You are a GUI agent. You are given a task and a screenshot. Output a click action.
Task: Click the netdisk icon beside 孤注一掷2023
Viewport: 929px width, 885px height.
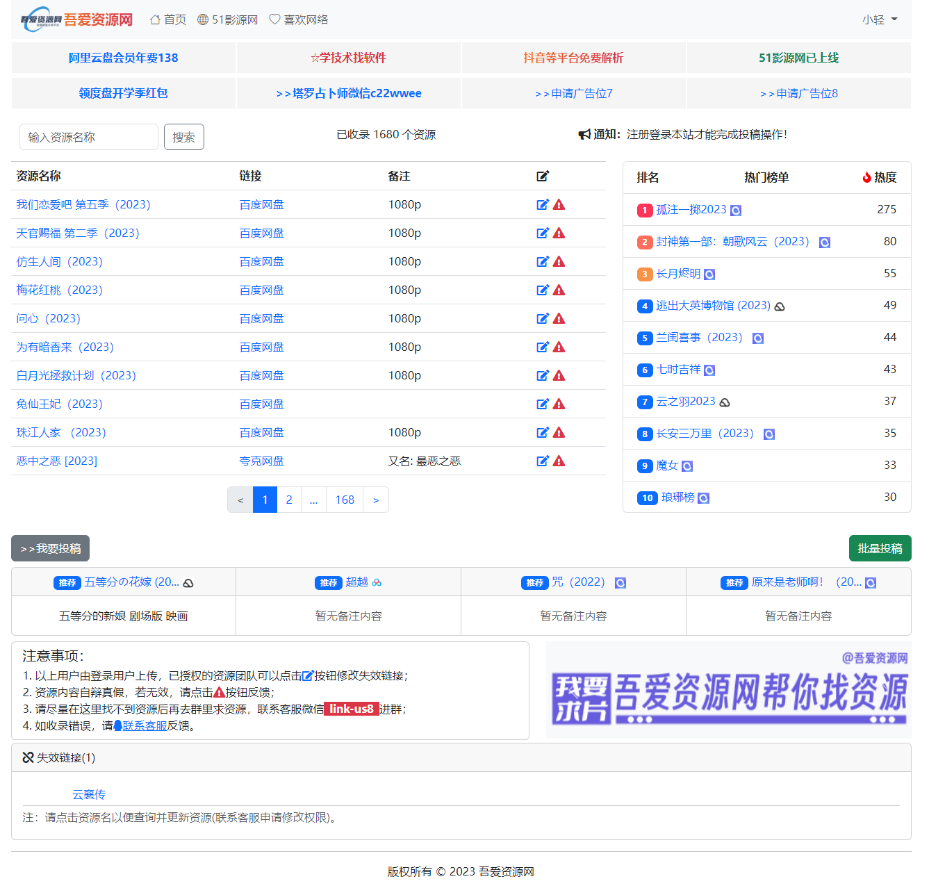[x=736, y=210]
